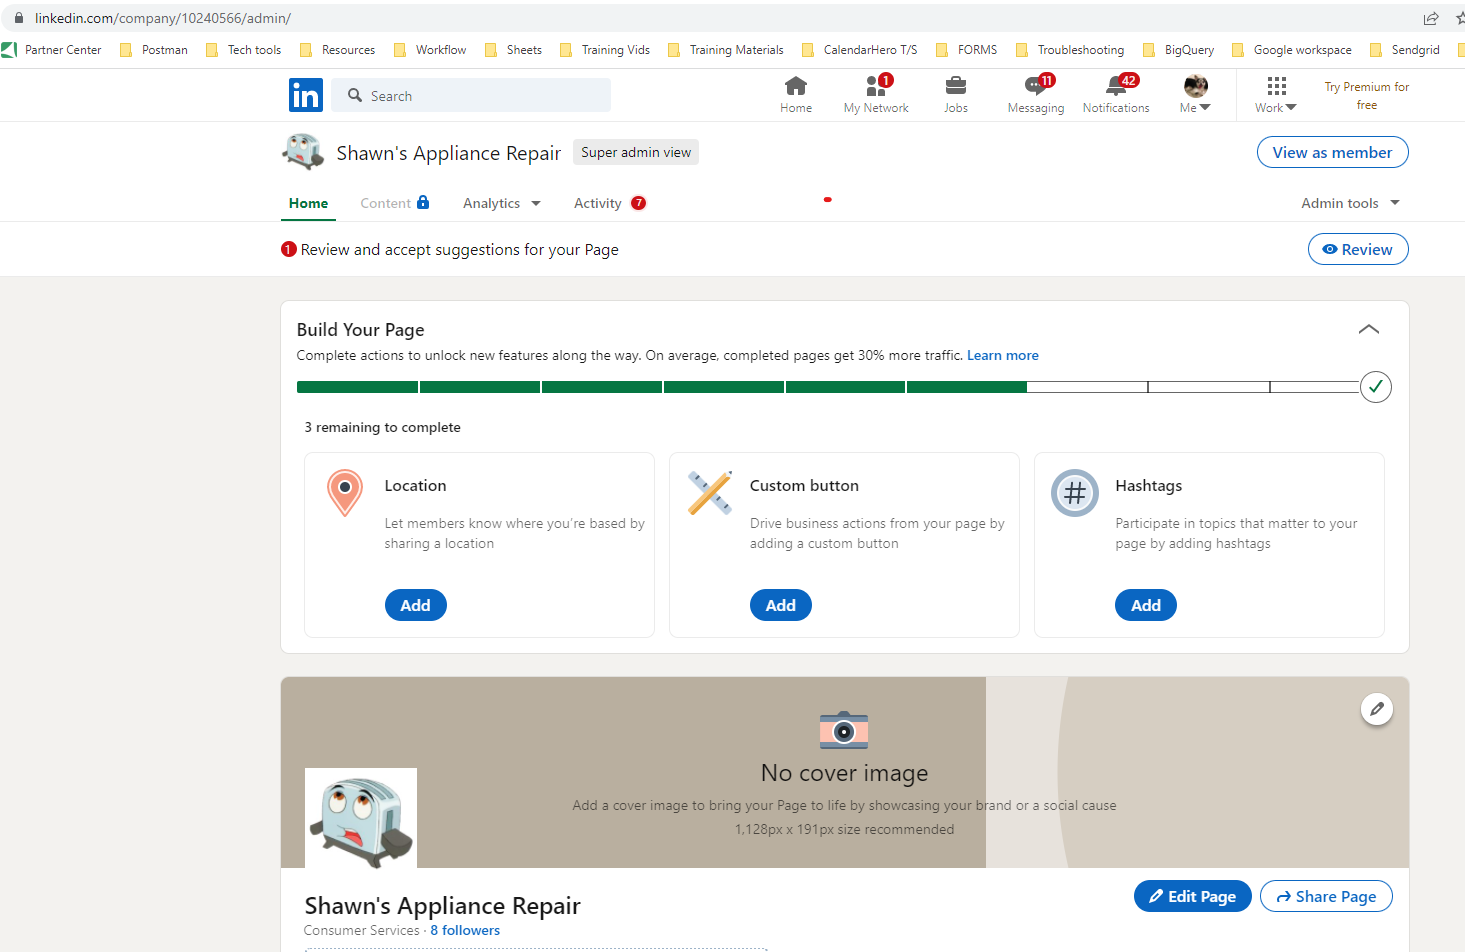This screenshot has height=952, width=1465.
Task: Click 'Consumer Services' text
Action: coord(362,930)
